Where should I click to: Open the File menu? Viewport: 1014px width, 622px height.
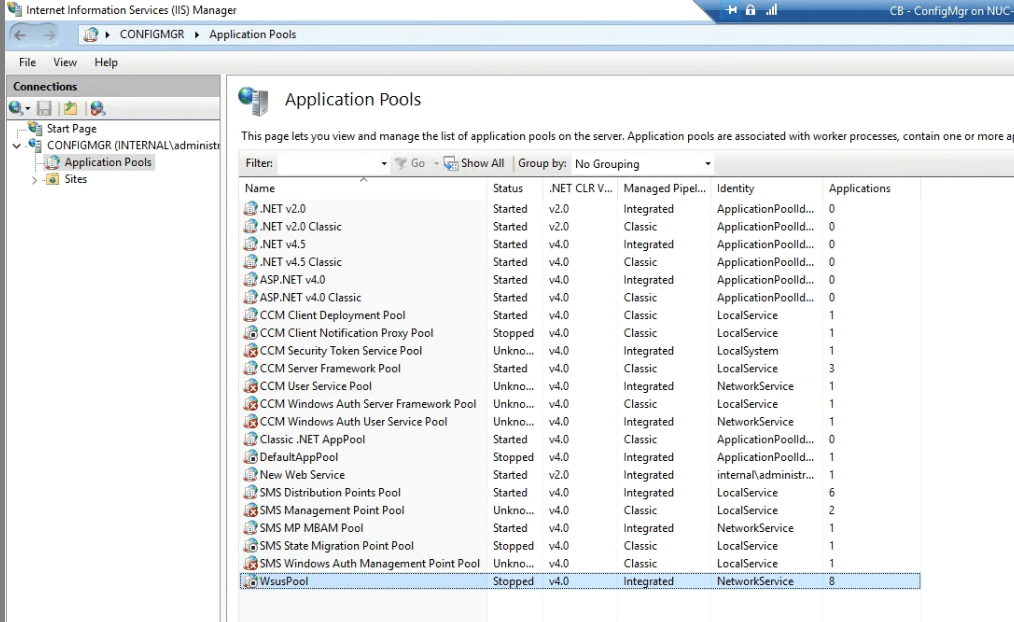coord(27,62)
